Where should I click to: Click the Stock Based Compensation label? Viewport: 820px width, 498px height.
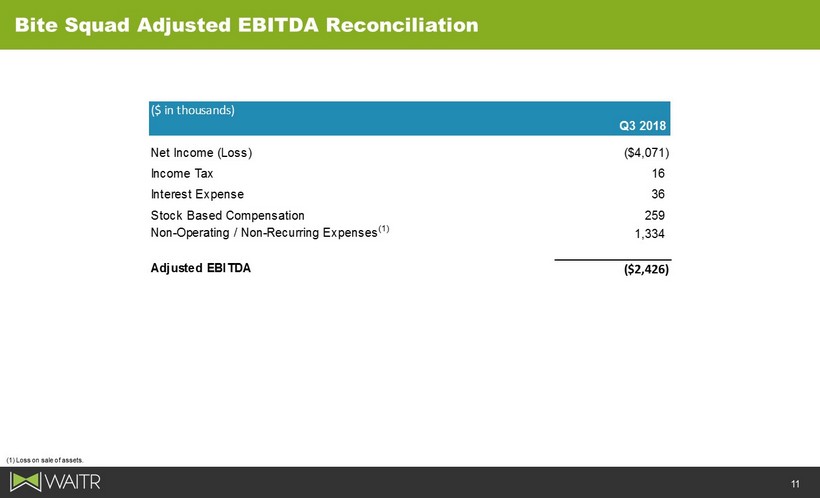pyautogui.click(x=227, y=216)
